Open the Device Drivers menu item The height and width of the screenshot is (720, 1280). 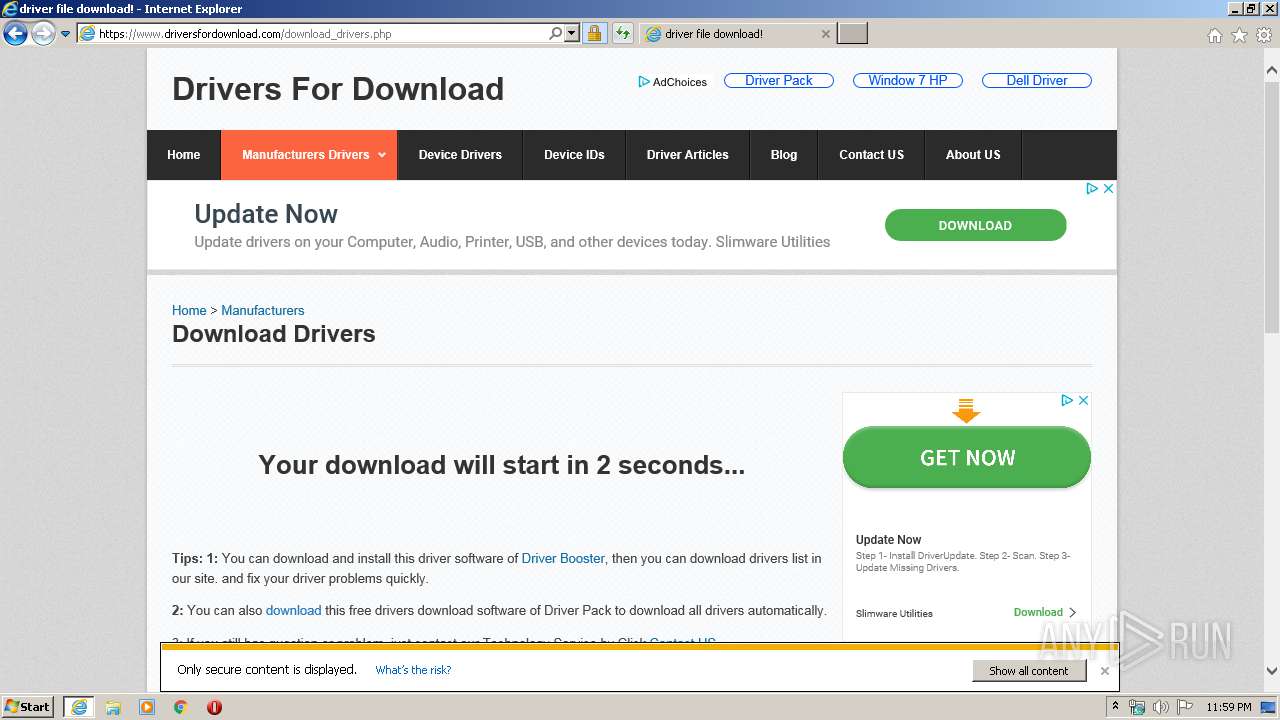460,155
